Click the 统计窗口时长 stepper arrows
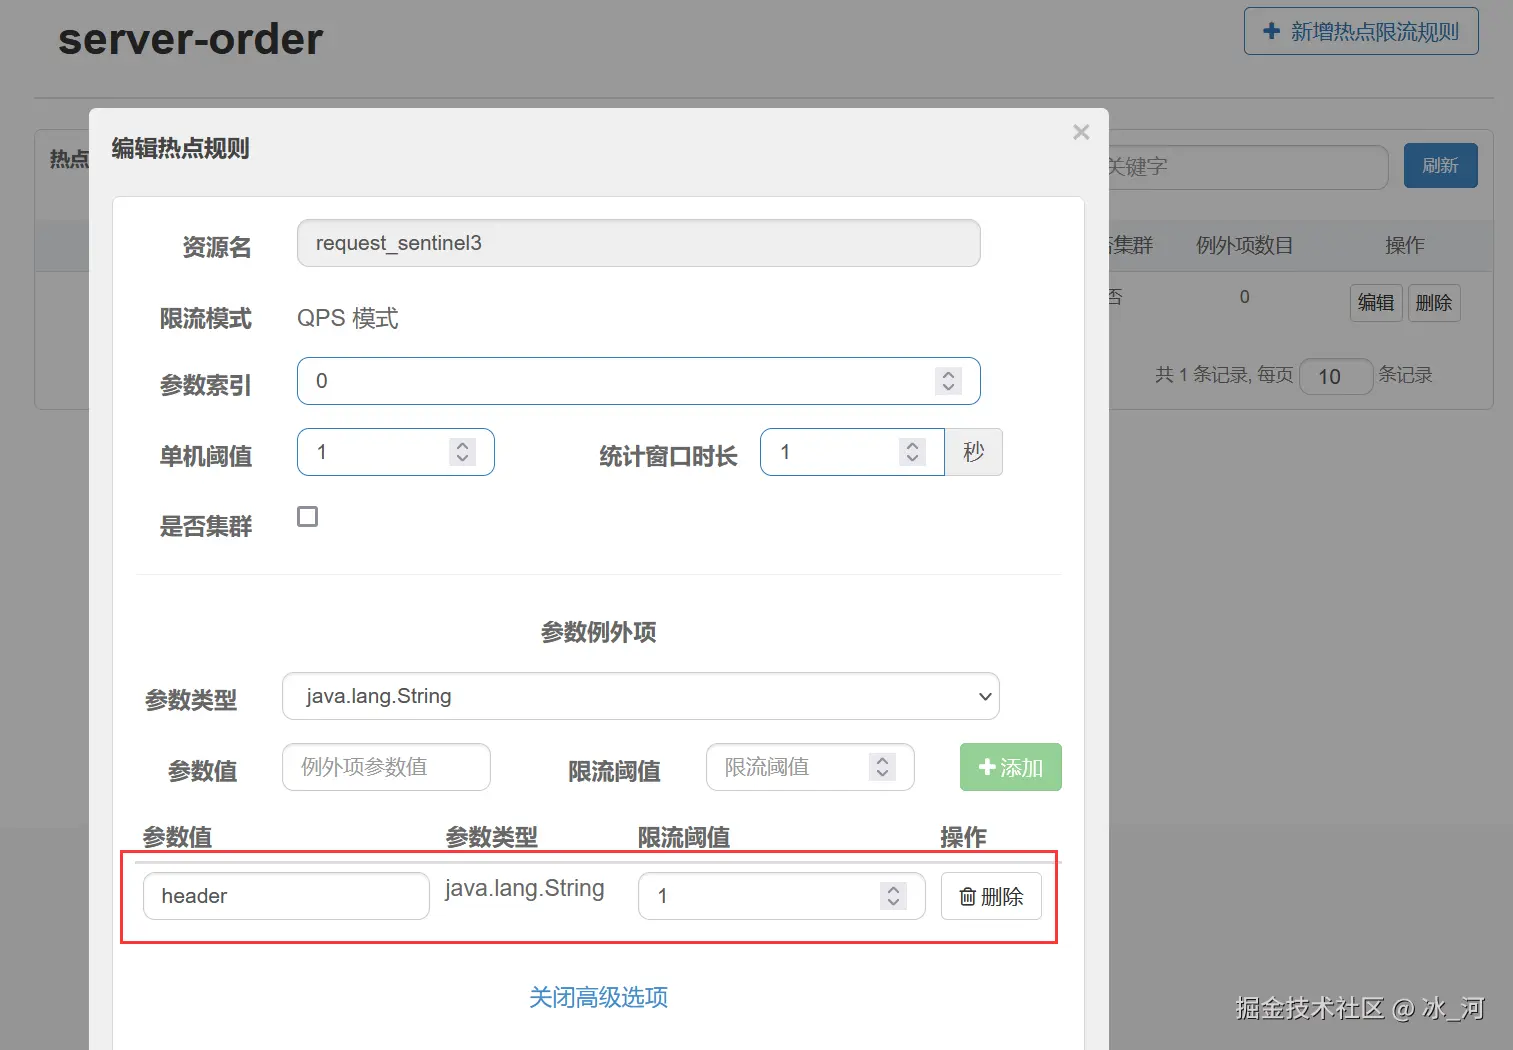The image size is (1513, 1050). [912, 452]
